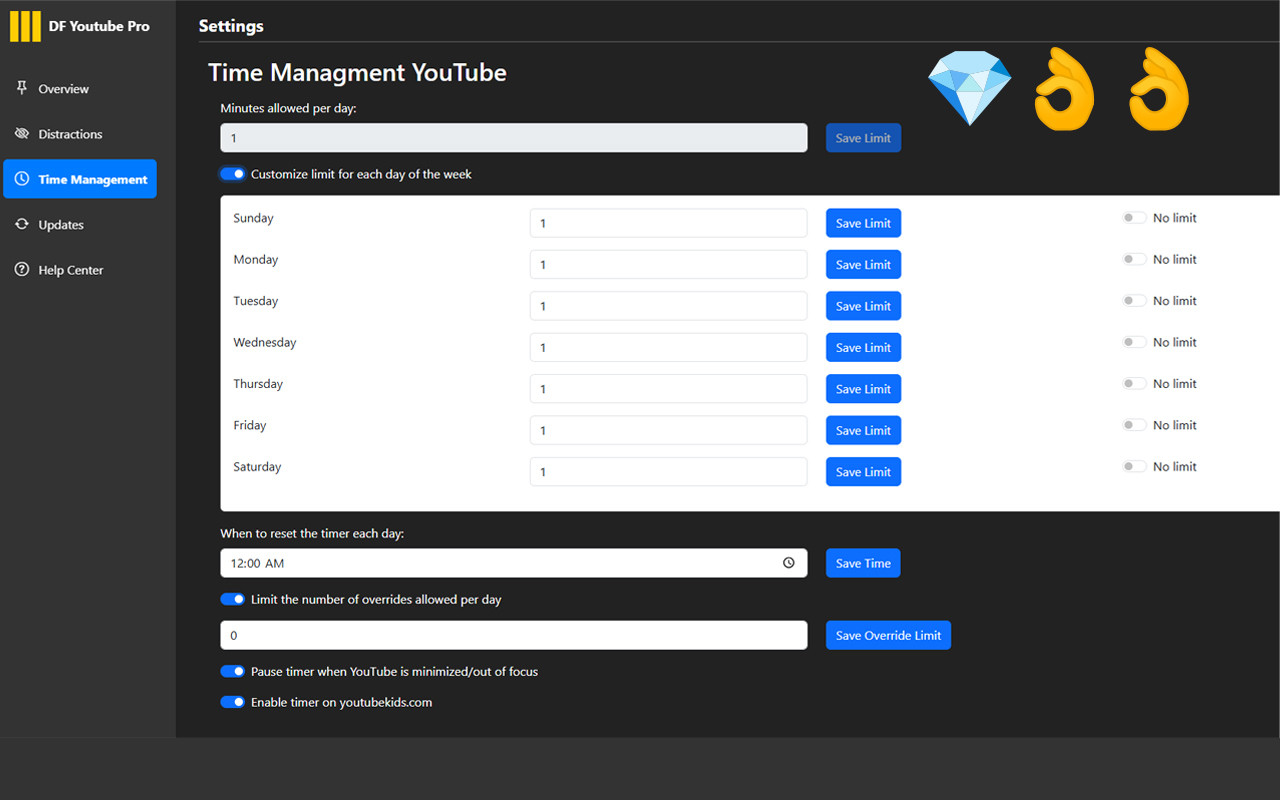This screenshot has width=1280, height=800.
Task: Click the DF Youtube Pro logo icon
Action: click(x=25, y=26)
